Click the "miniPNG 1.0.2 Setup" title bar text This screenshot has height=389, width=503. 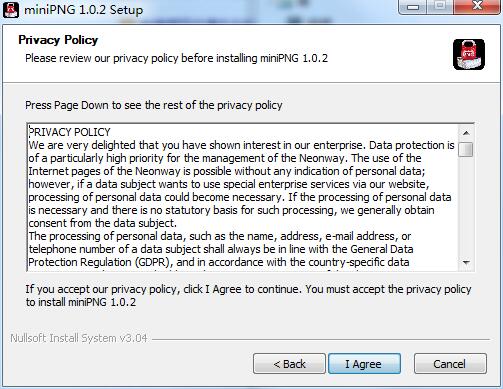pyautogui.click(x=83, y=10)
